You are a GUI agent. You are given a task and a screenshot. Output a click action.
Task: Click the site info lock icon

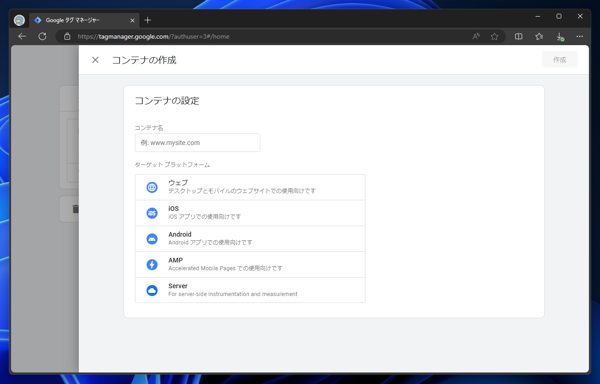pos(67,36)
